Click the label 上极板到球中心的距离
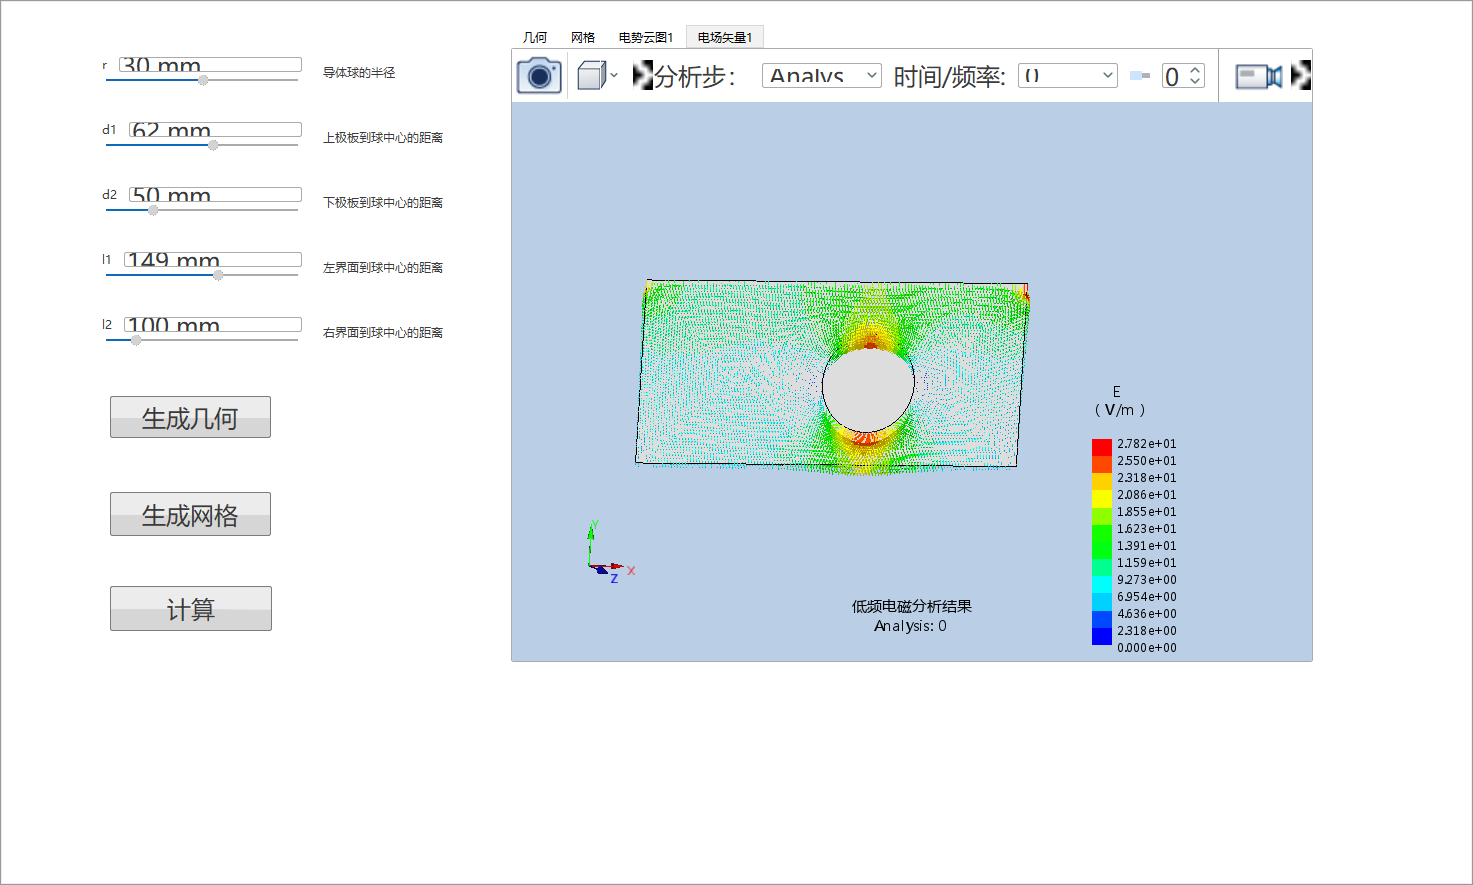 coord(383,138)
